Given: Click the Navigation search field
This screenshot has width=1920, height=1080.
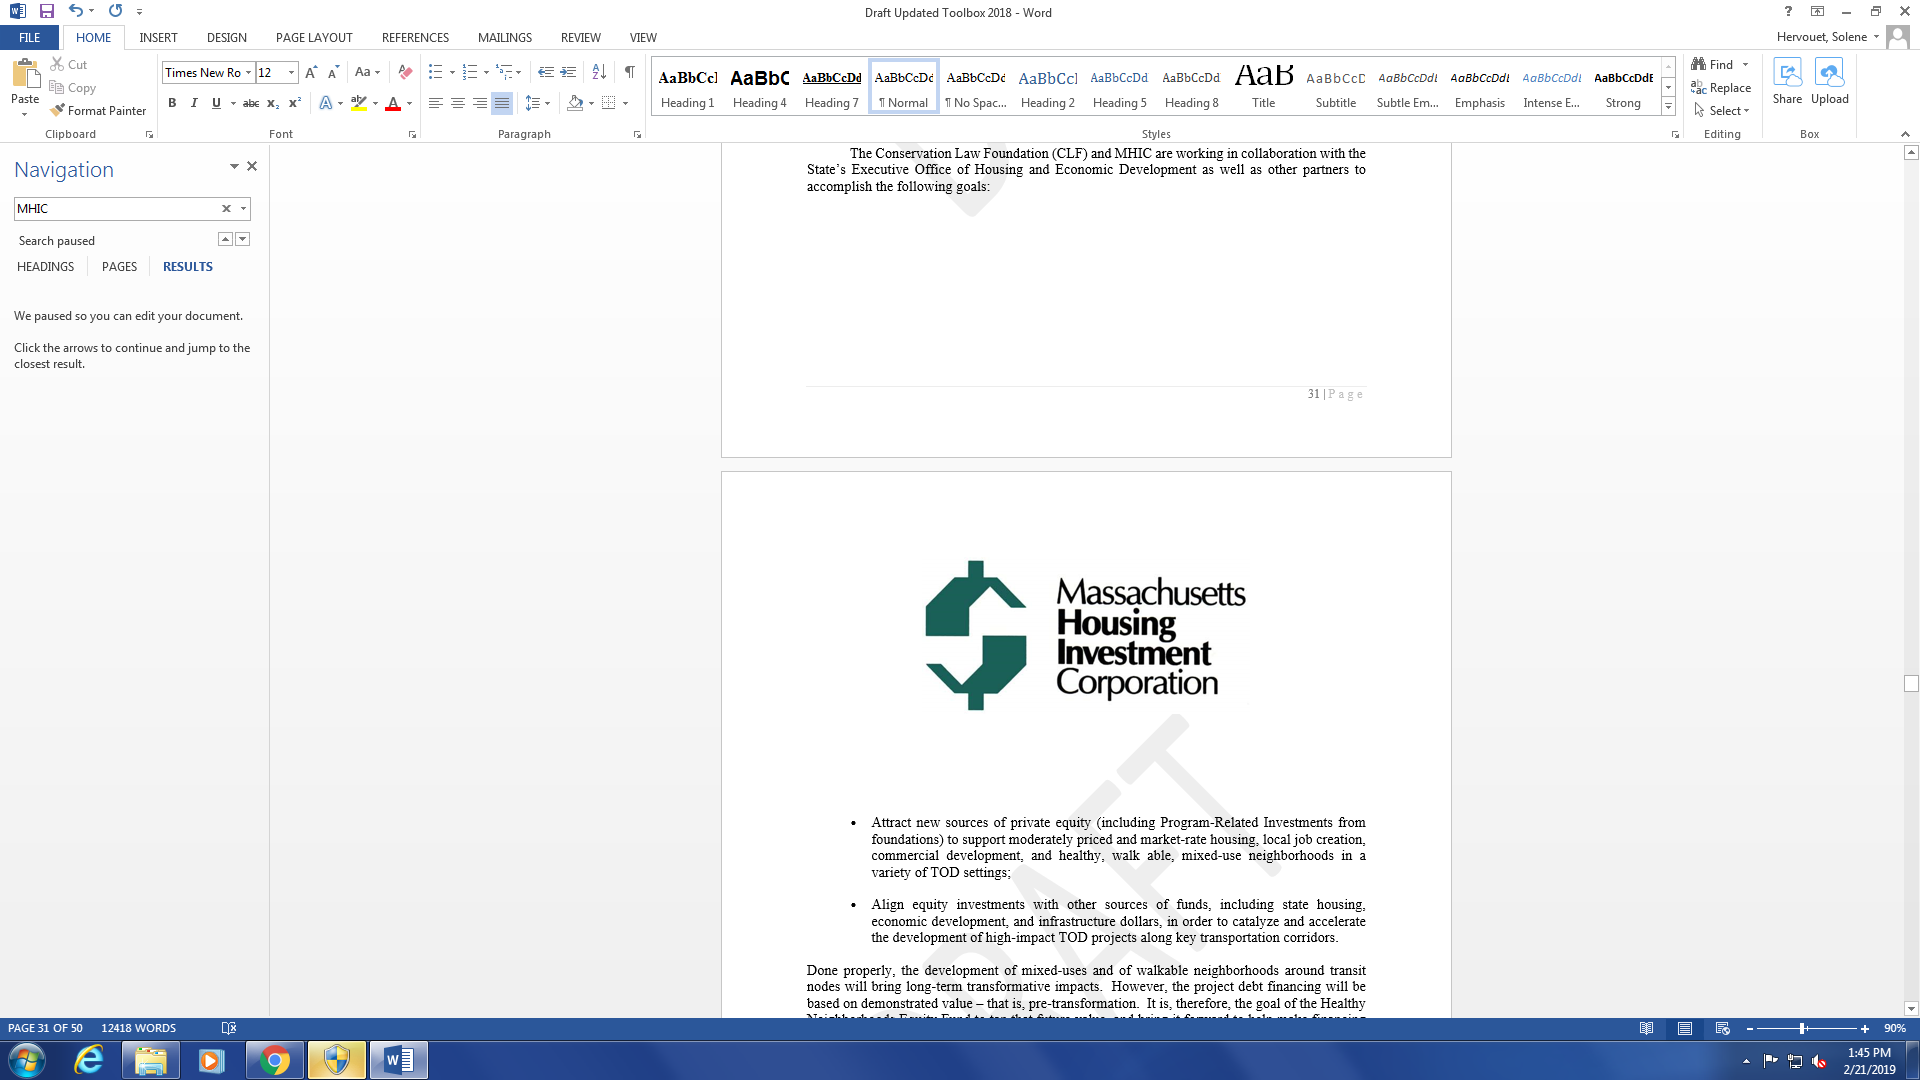Looking at the screenshot, I should click(116, 209).
